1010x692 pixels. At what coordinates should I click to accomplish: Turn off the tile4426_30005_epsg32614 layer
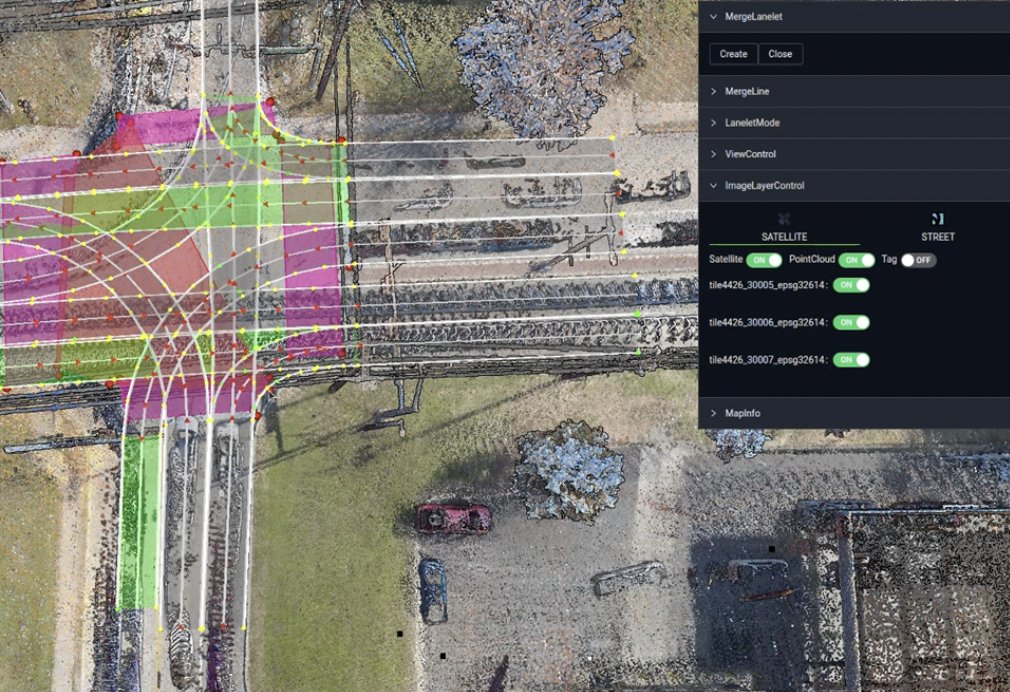pyautogui.click(x=852, y=284)
